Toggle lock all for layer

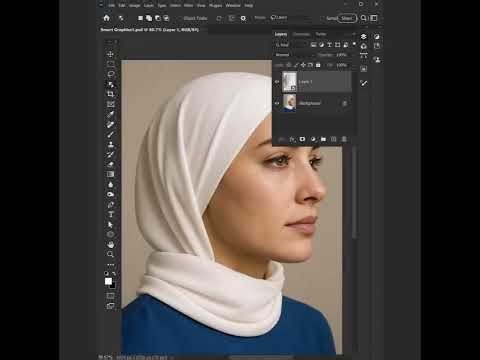pyautogui.click(x=318, y=65)
